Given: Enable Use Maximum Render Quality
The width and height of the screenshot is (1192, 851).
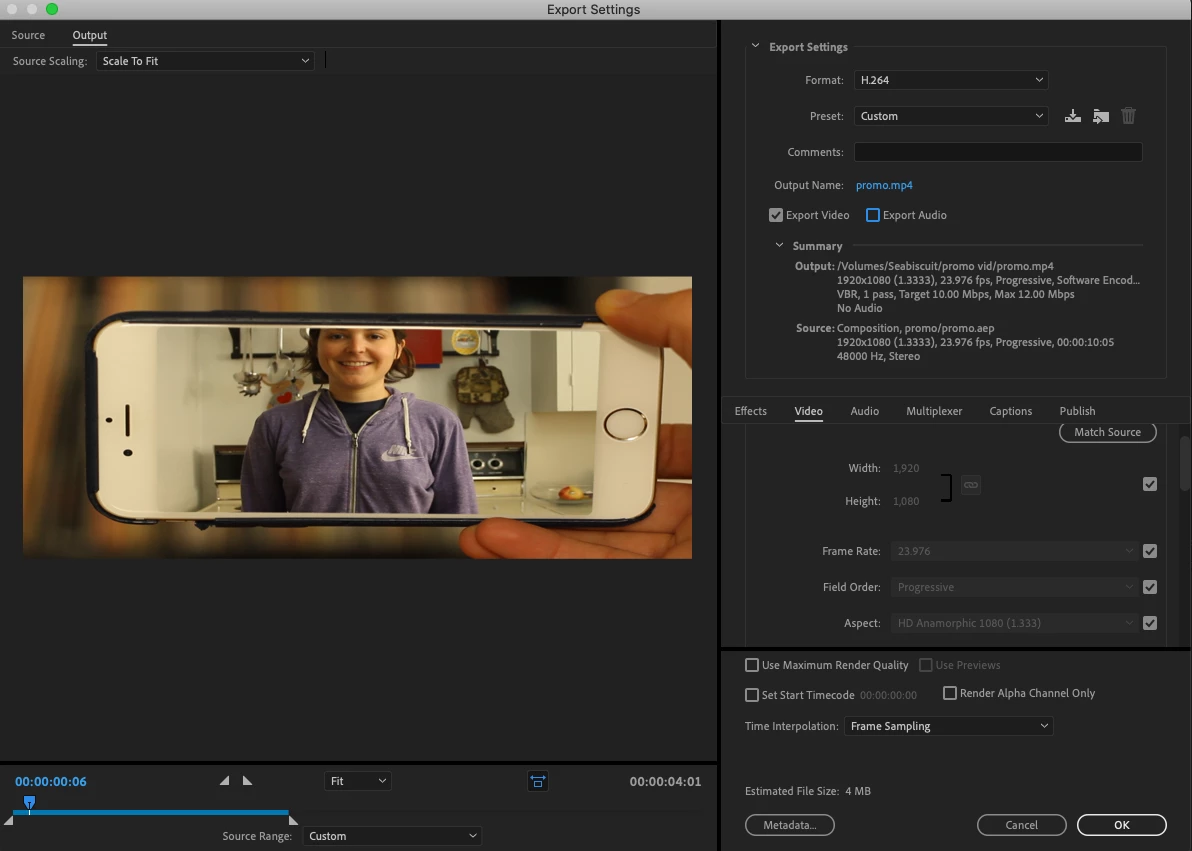Looking at the screenshot, I should pos(752,665).
